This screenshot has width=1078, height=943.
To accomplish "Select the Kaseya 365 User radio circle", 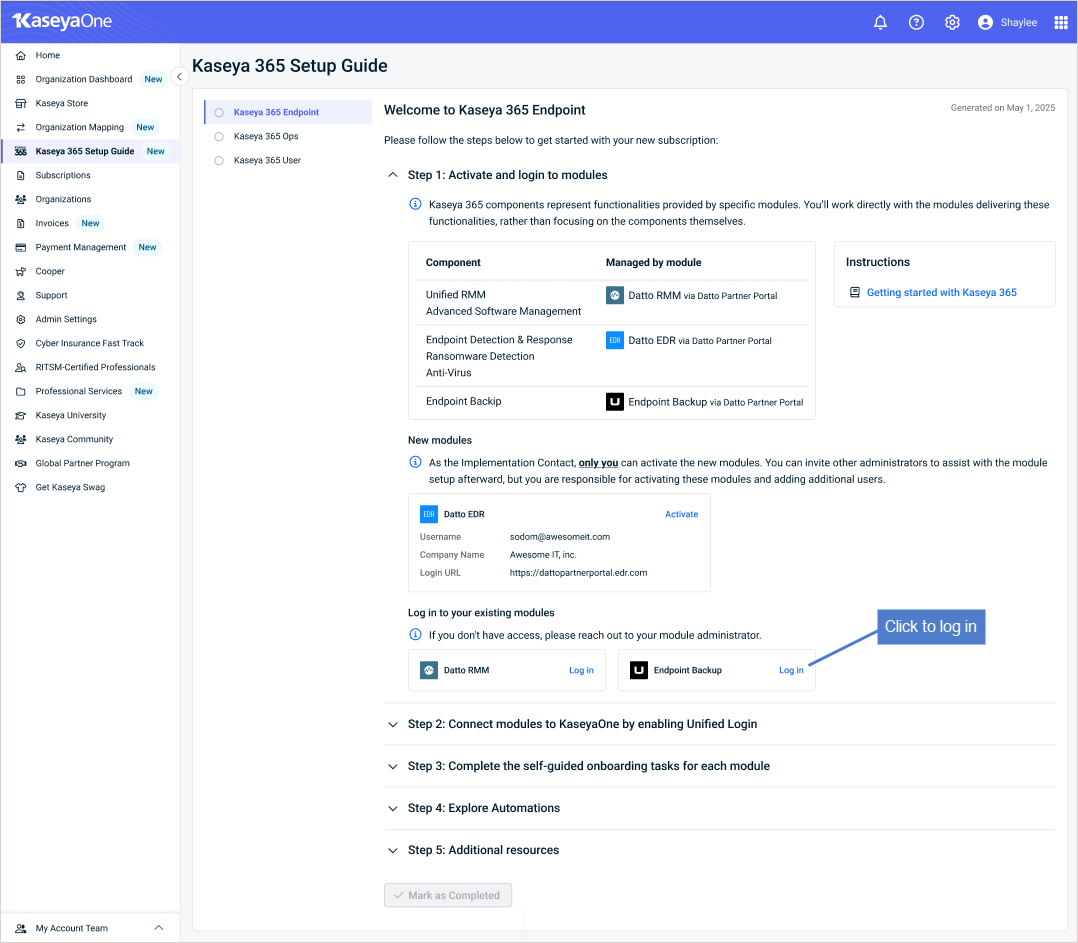I will tap(219, 161).
